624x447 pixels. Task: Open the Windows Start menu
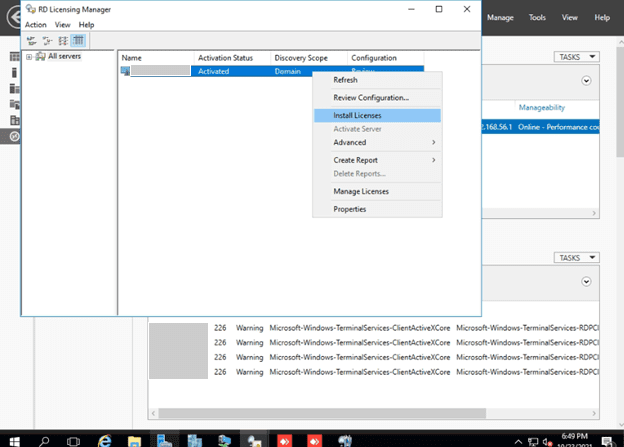(x=14, y=441)
